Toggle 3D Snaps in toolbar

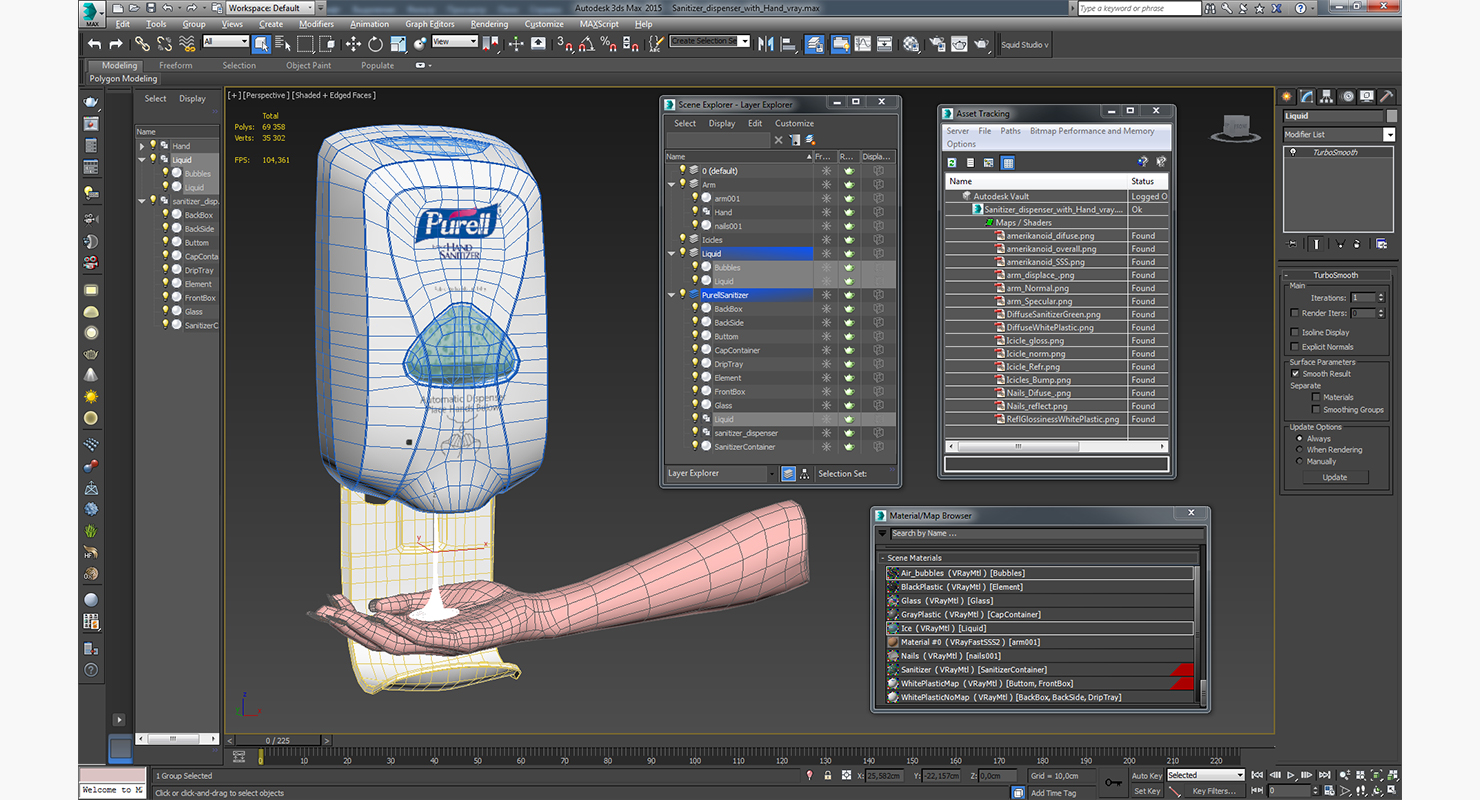pos(566,44)
